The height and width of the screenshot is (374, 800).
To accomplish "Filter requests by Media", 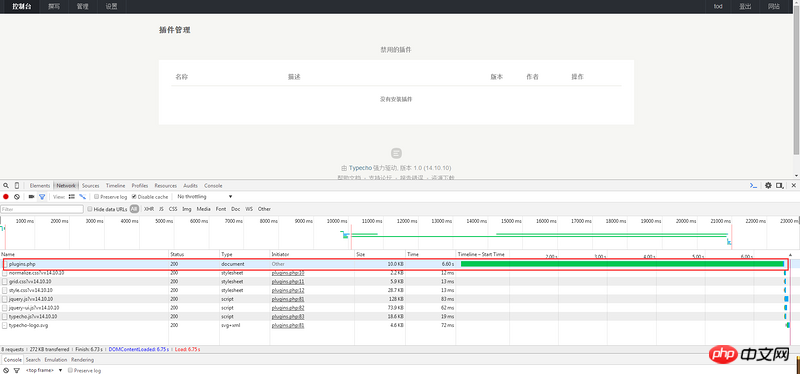I will pyautogui.click(x=204, y=209).
